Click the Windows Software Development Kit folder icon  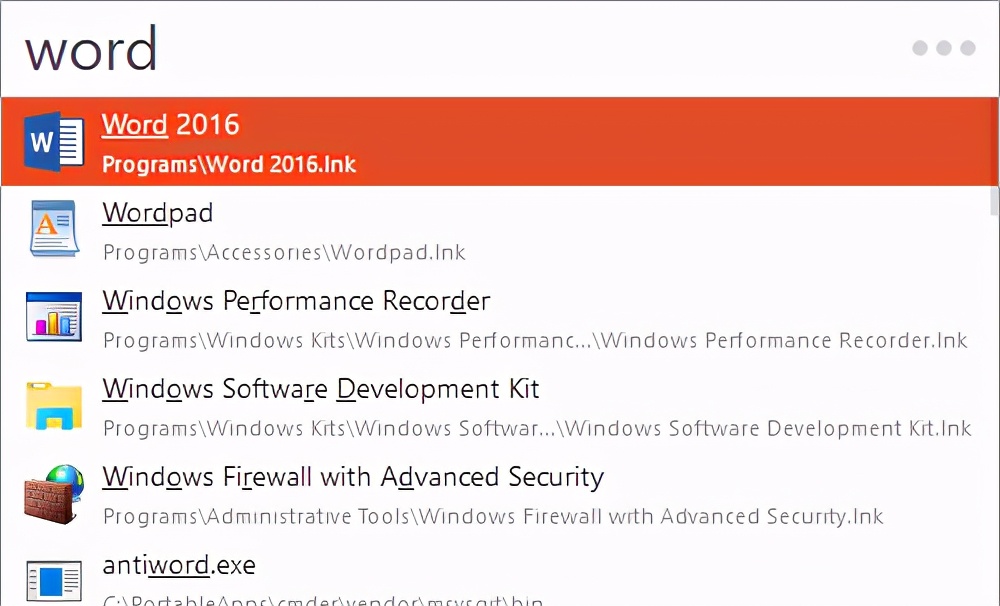[x=53, y=405]
